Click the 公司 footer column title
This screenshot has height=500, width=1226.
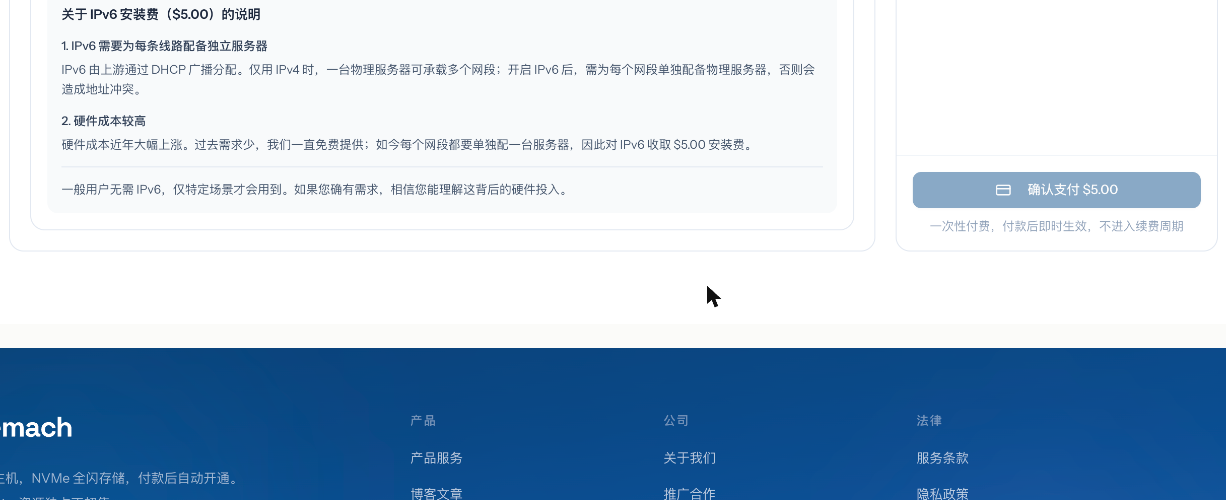tap(676, 421)
